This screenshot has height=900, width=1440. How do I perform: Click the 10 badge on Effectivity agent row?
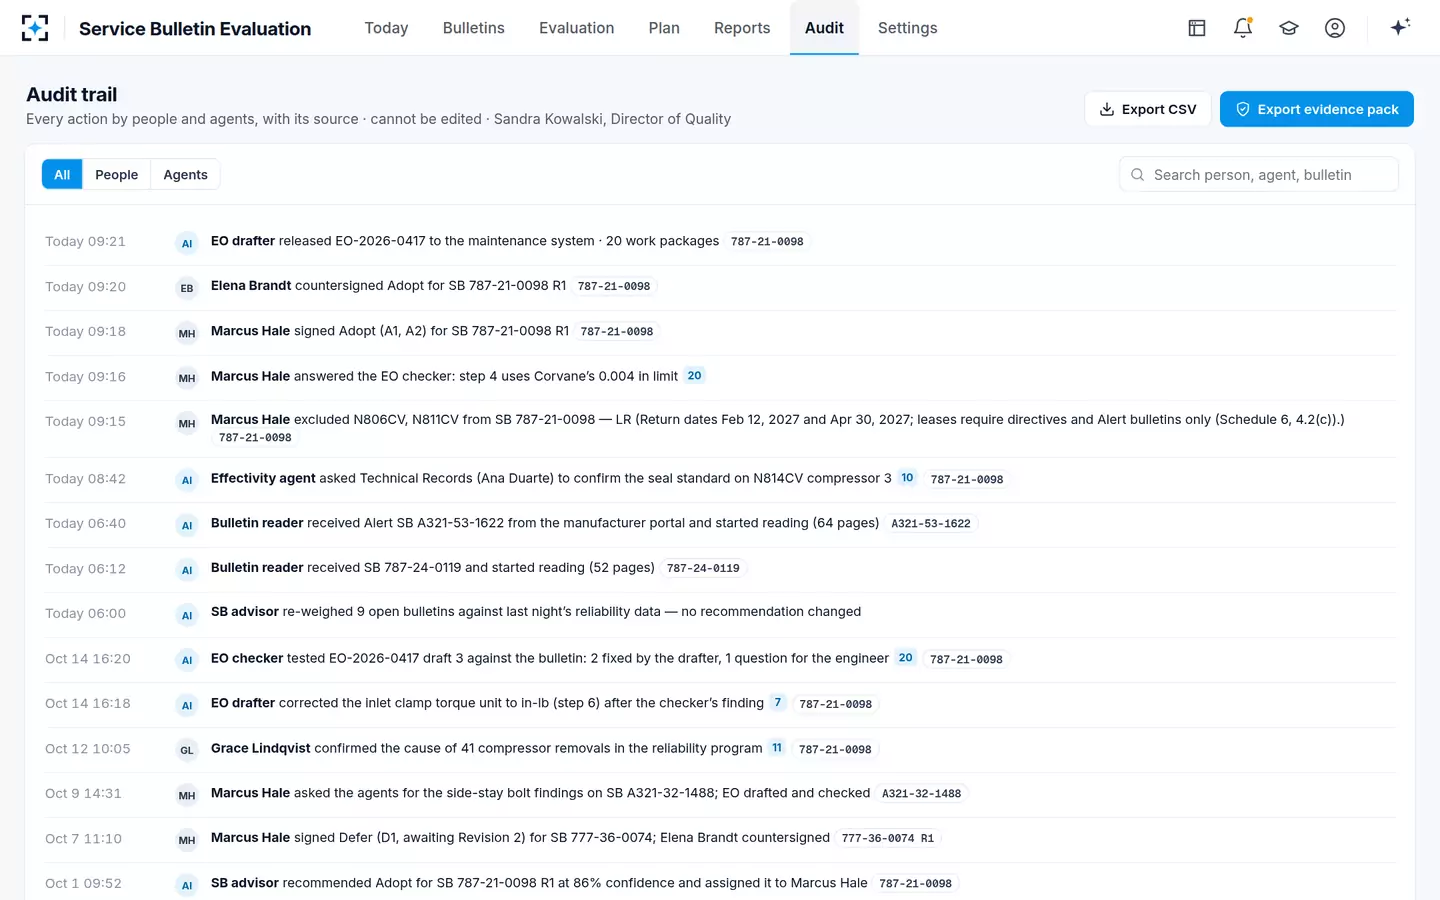click(x=907, y=478)
